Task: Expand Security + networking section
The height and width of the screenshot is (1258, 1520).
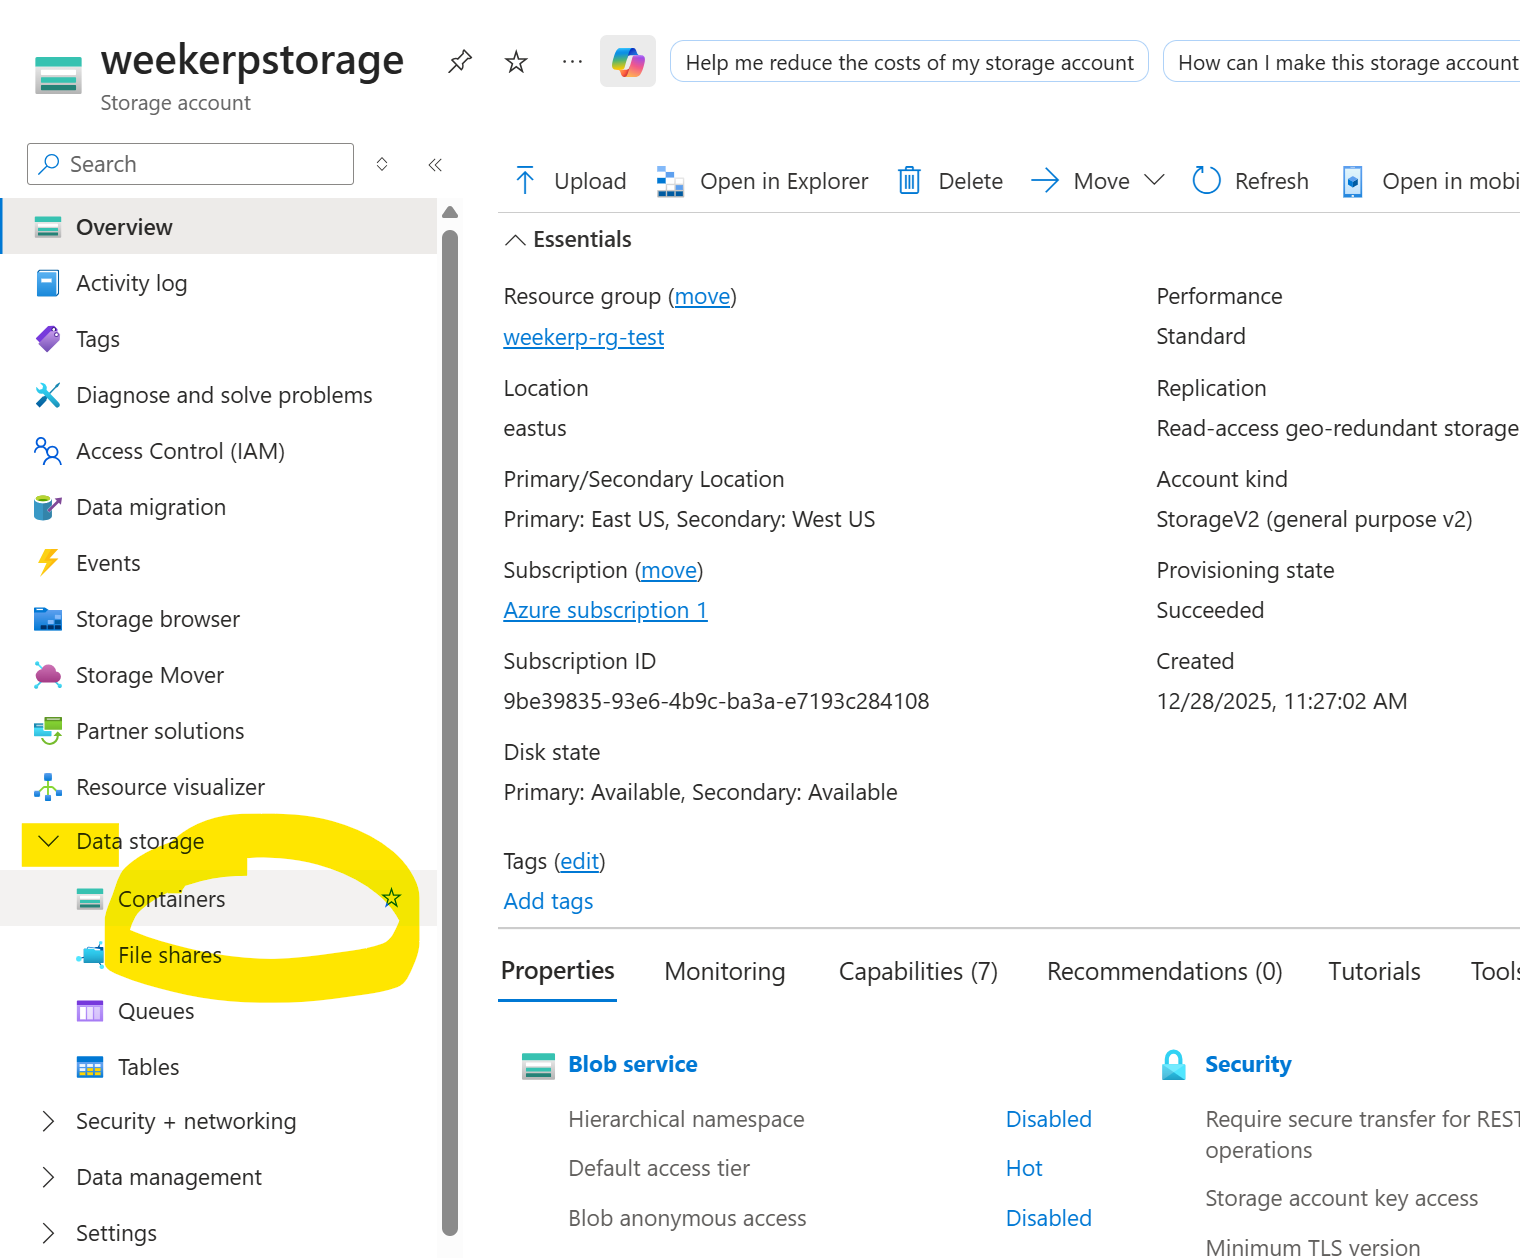Action: [x=48, y=1121]
